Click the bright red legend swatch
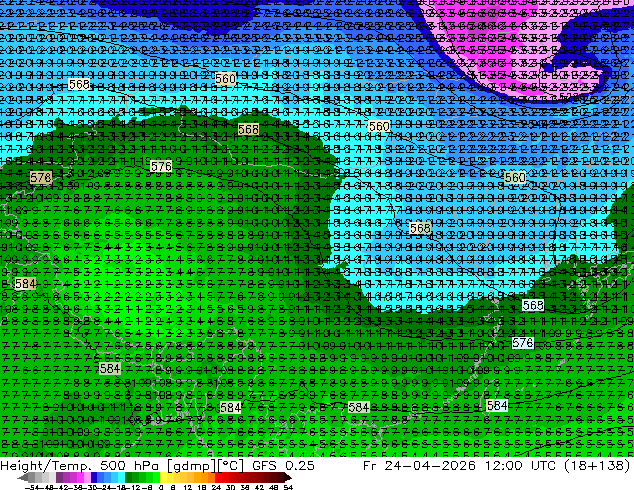 pos(218,477)
